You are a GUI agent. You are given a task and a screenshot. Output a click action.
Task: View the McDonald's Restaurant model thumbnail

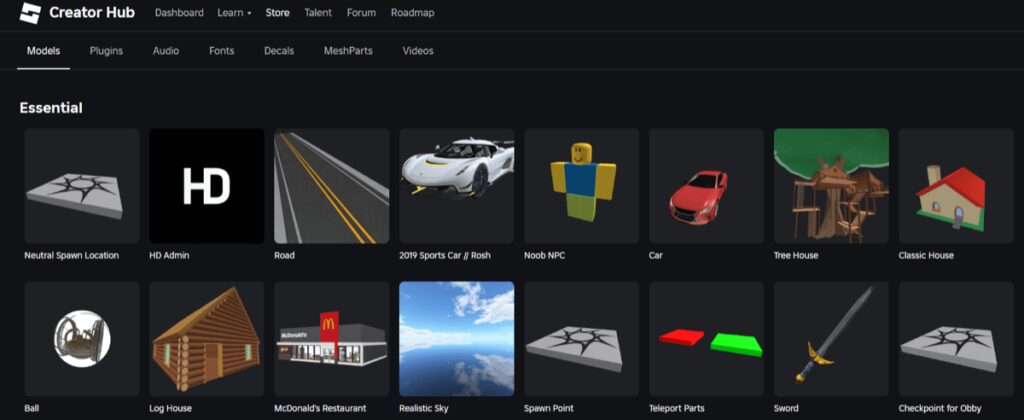332,339
